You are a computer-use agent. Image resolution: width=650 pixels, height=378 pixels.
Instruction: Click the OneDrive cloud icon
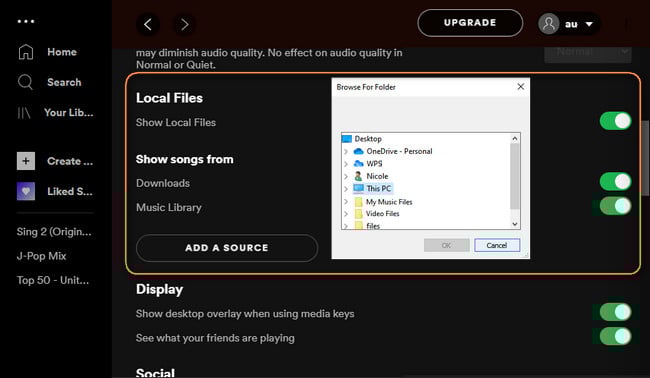pyautogui.click(x=359, y=151)
